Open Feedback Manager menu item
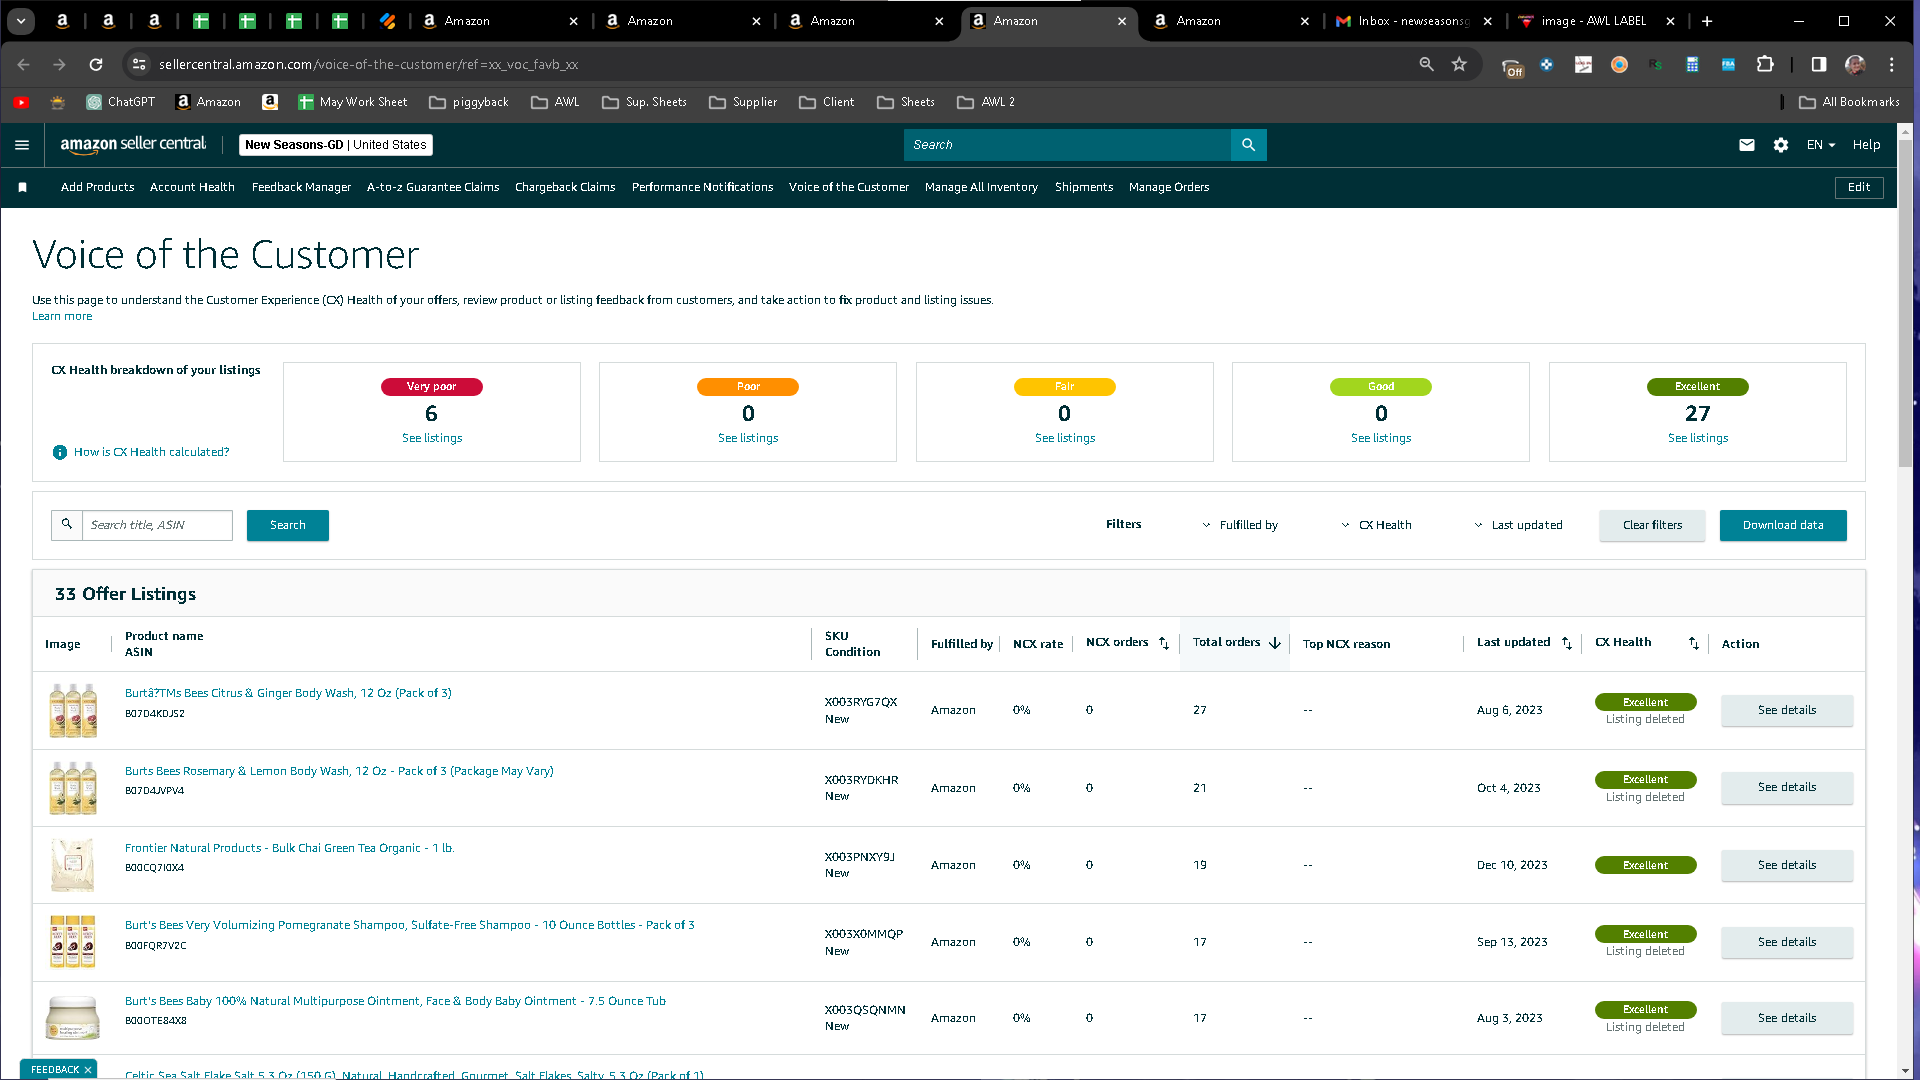The height and width of the screenshot is (1080, 1920). click(x=301, y=187)
